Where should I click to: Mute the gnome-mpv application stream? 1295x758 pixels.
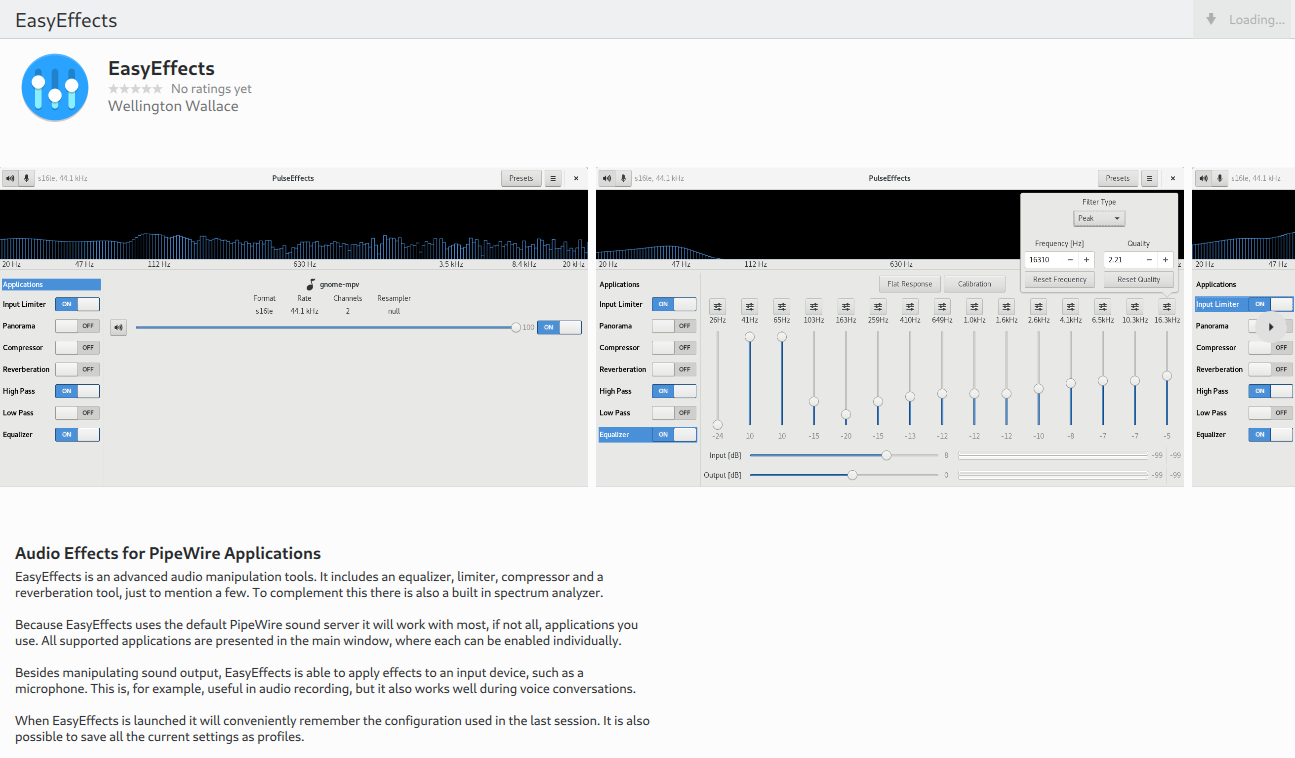click(118, 327)
